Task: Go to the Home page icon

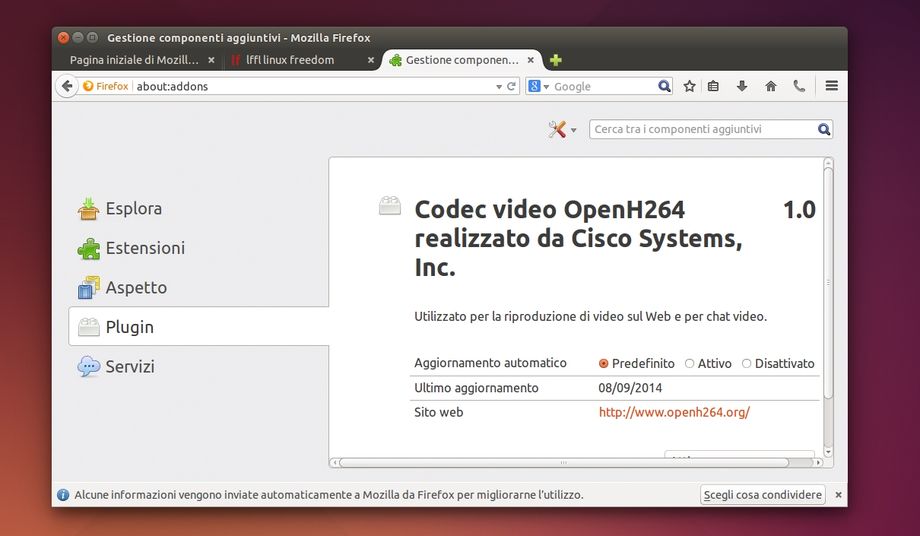Action: pyautogui.click(x=771, y=86)
